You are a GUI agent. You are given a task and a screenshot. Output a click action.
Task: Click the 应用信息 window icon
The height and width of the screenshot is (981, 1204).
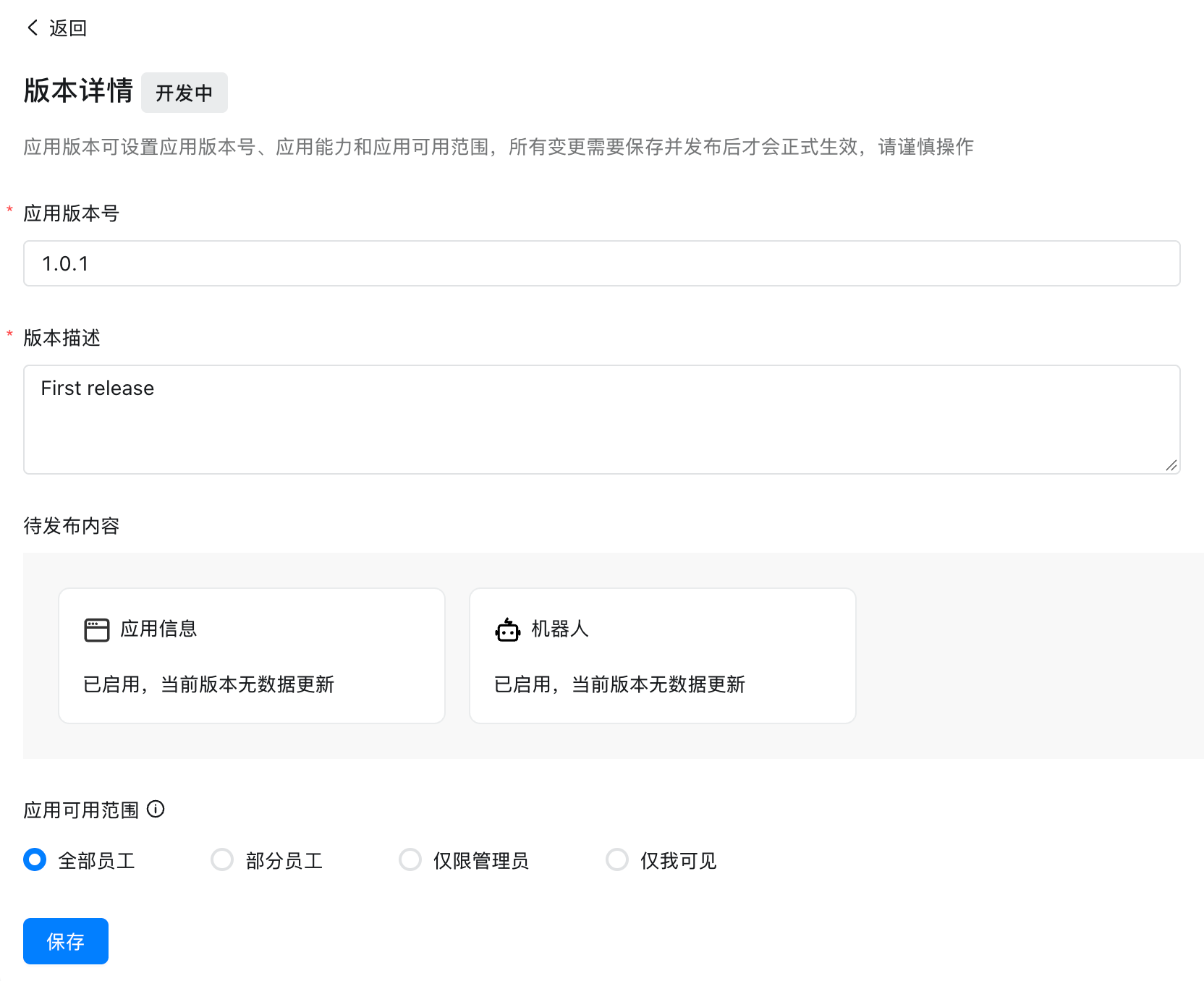(96, 630)
